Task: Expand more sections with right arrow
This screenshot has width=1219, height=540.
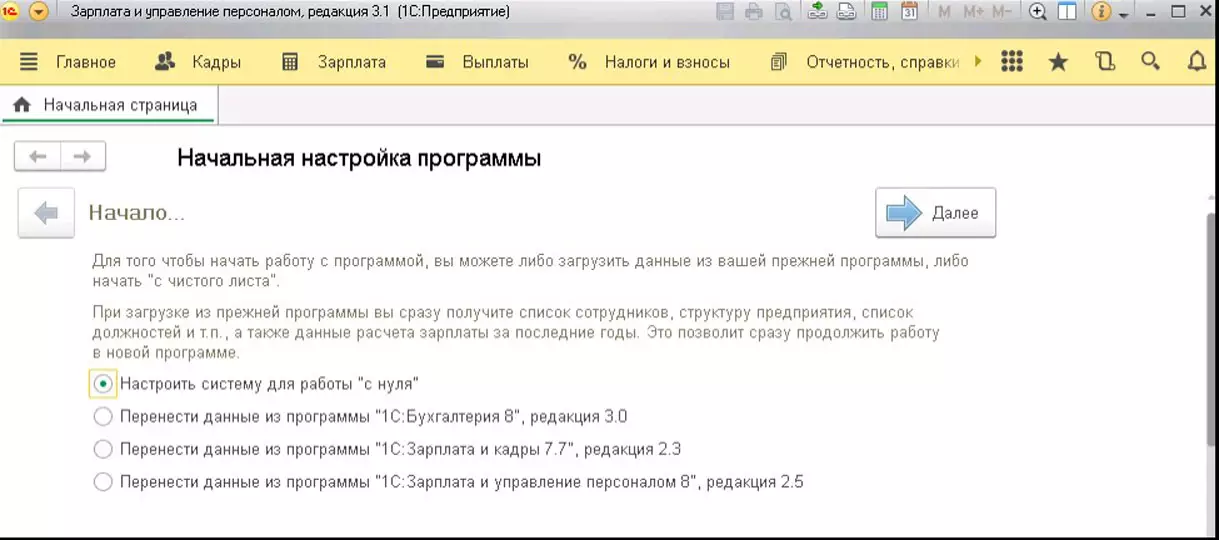Action: 977,61
